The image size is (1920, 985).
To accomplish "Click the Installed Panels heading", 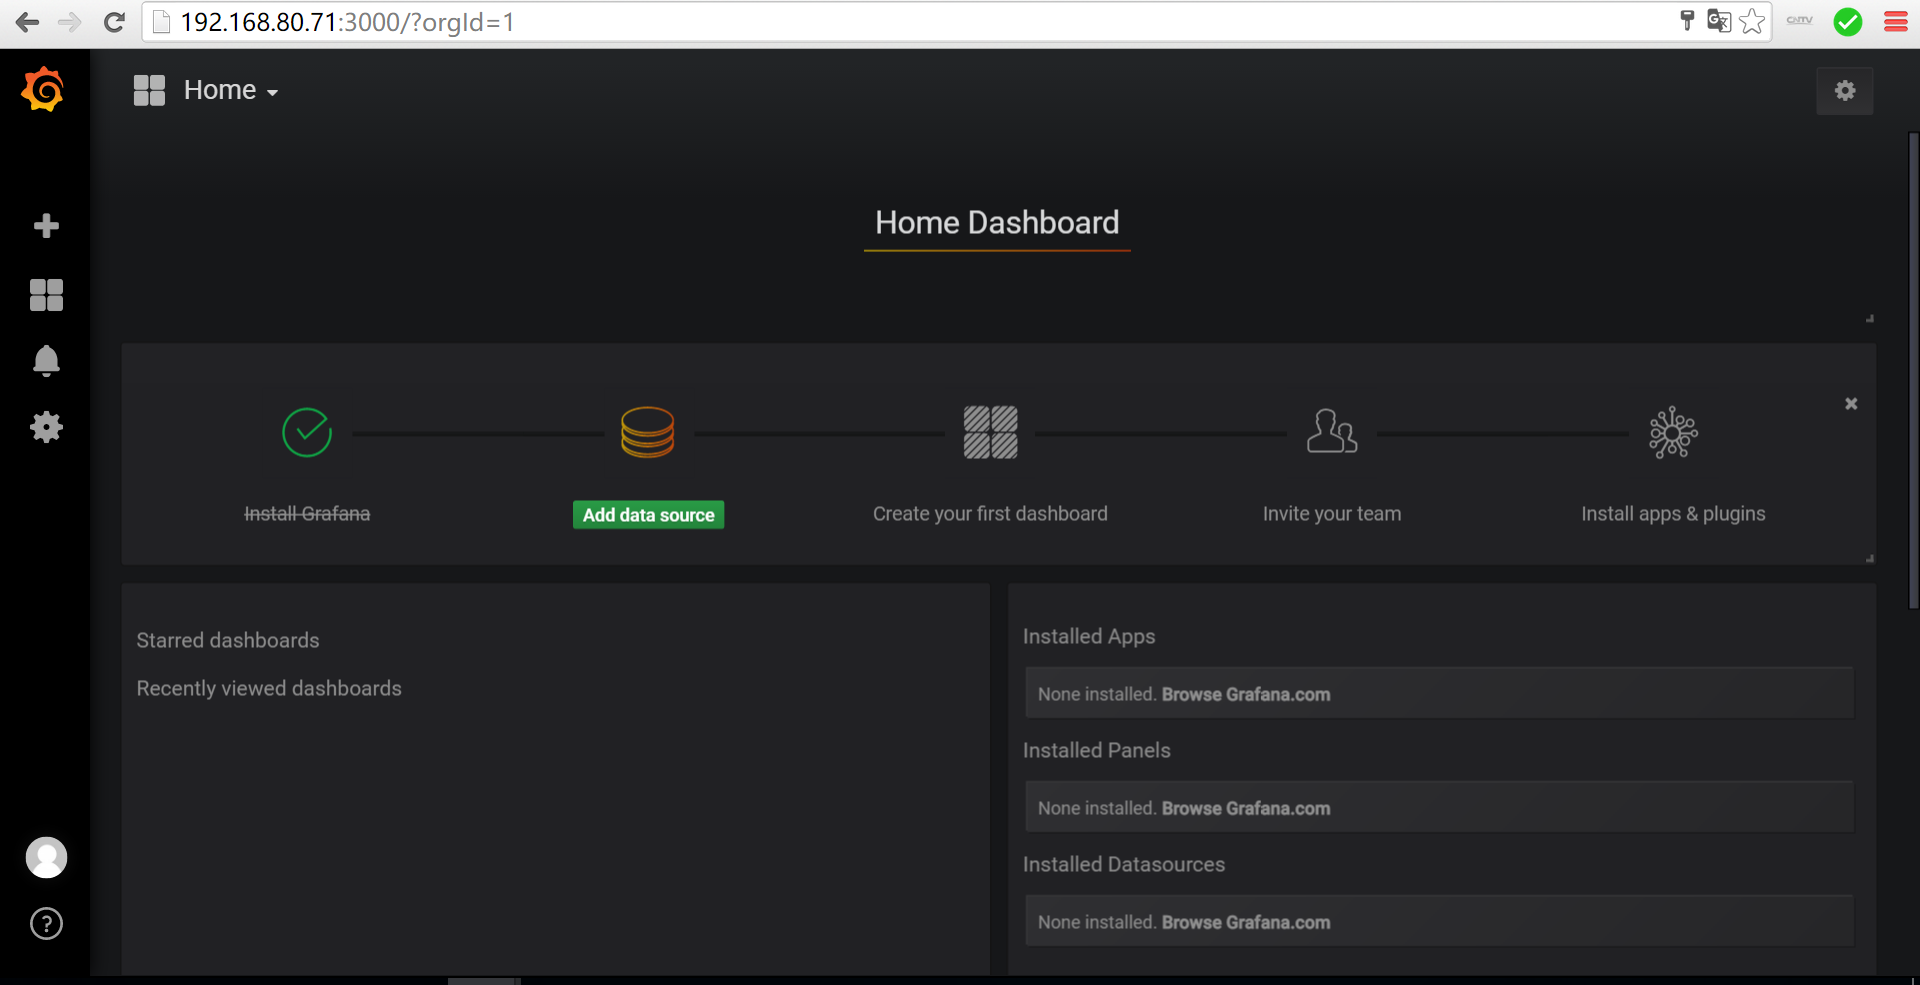I will (1096, 750).
